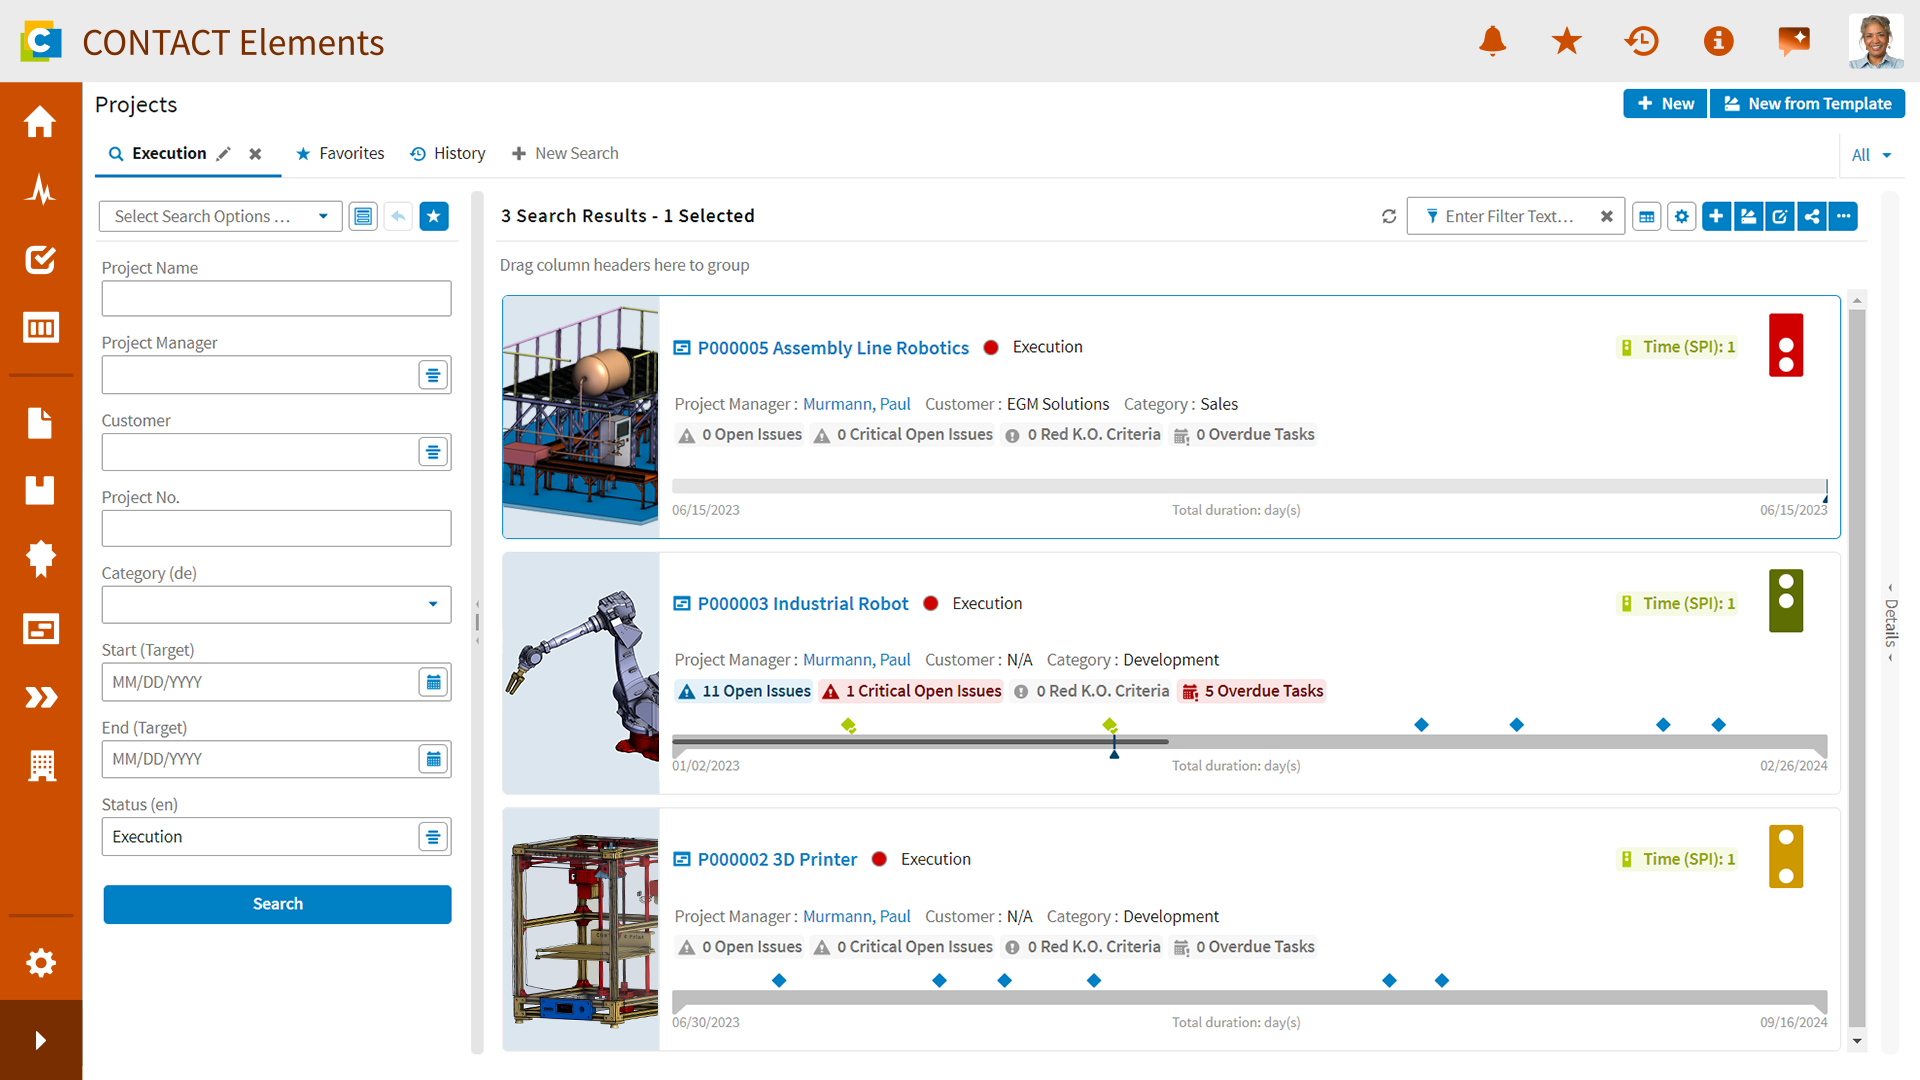Open P000005 Assembly Line Robotics project
Screen dimensions: 1920x1080
pyautogui.click(x=833, y=348)
